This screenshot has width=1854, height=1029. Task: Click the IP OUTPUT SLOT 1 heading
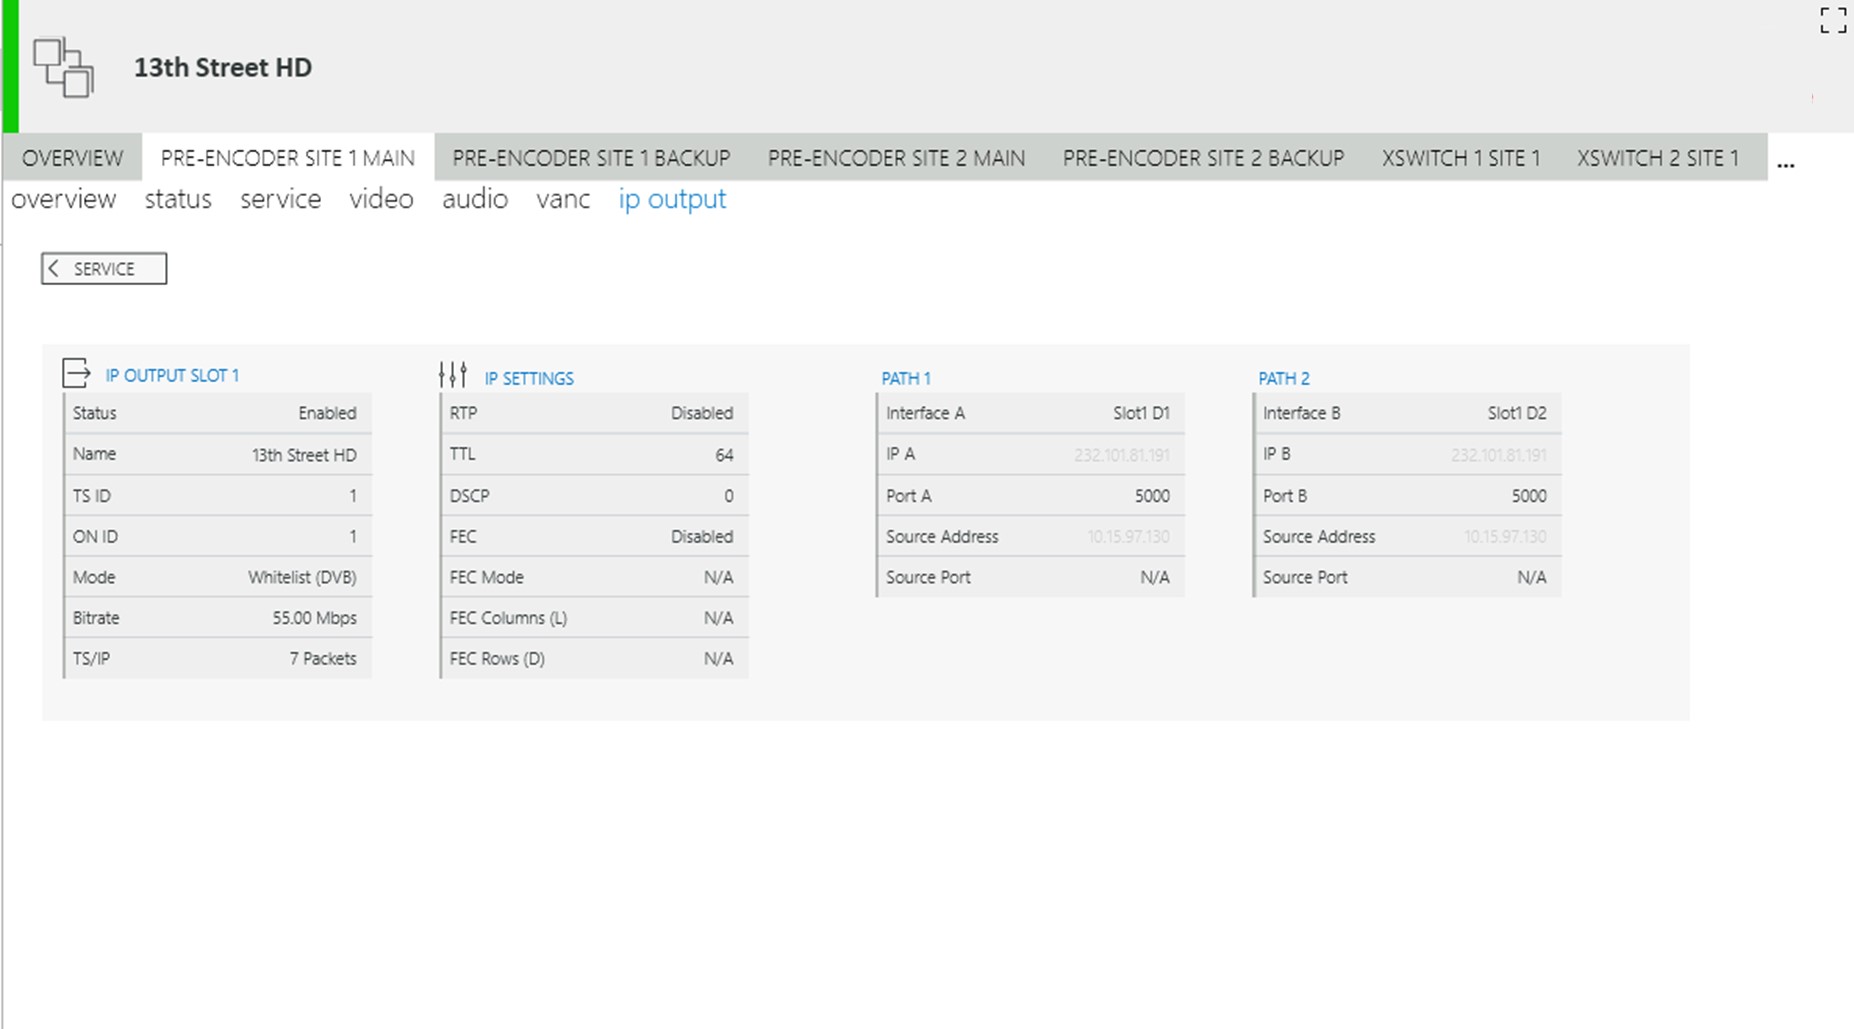[x=172, y=376]
